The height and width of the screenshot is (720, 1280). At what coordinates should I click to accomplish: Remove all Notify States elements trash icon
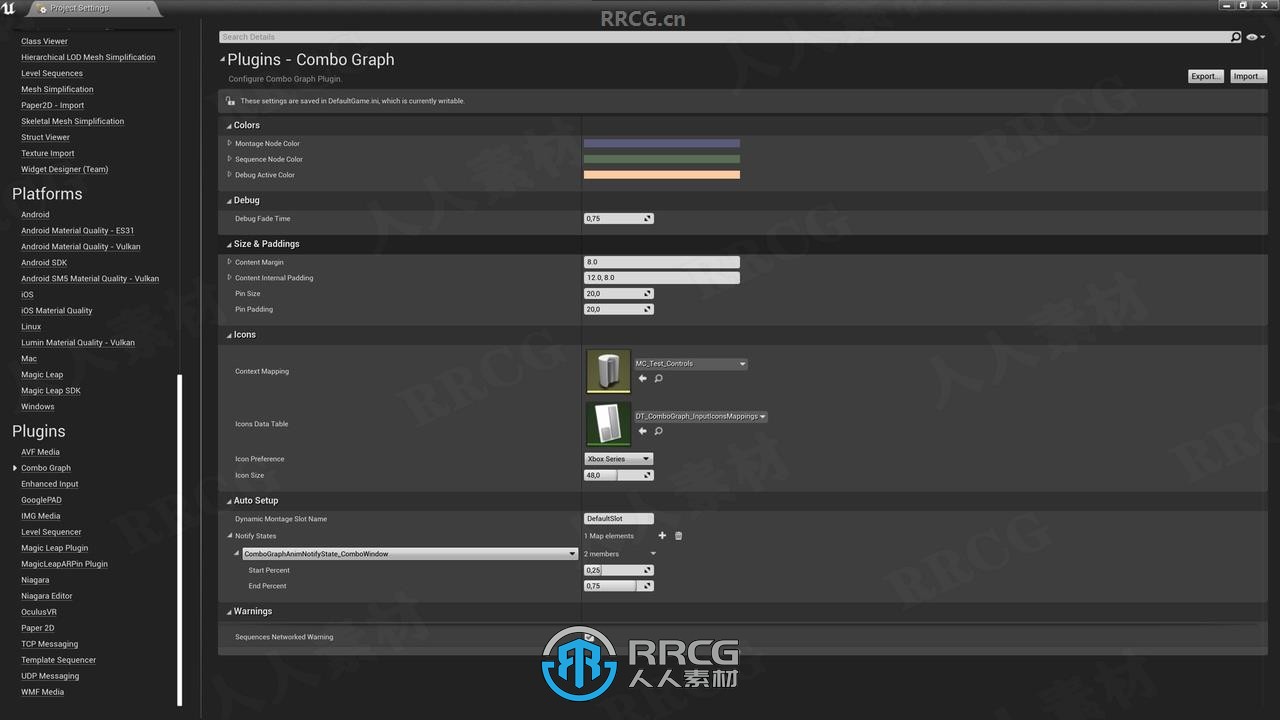pyautogui.click(x=678, y=536)
